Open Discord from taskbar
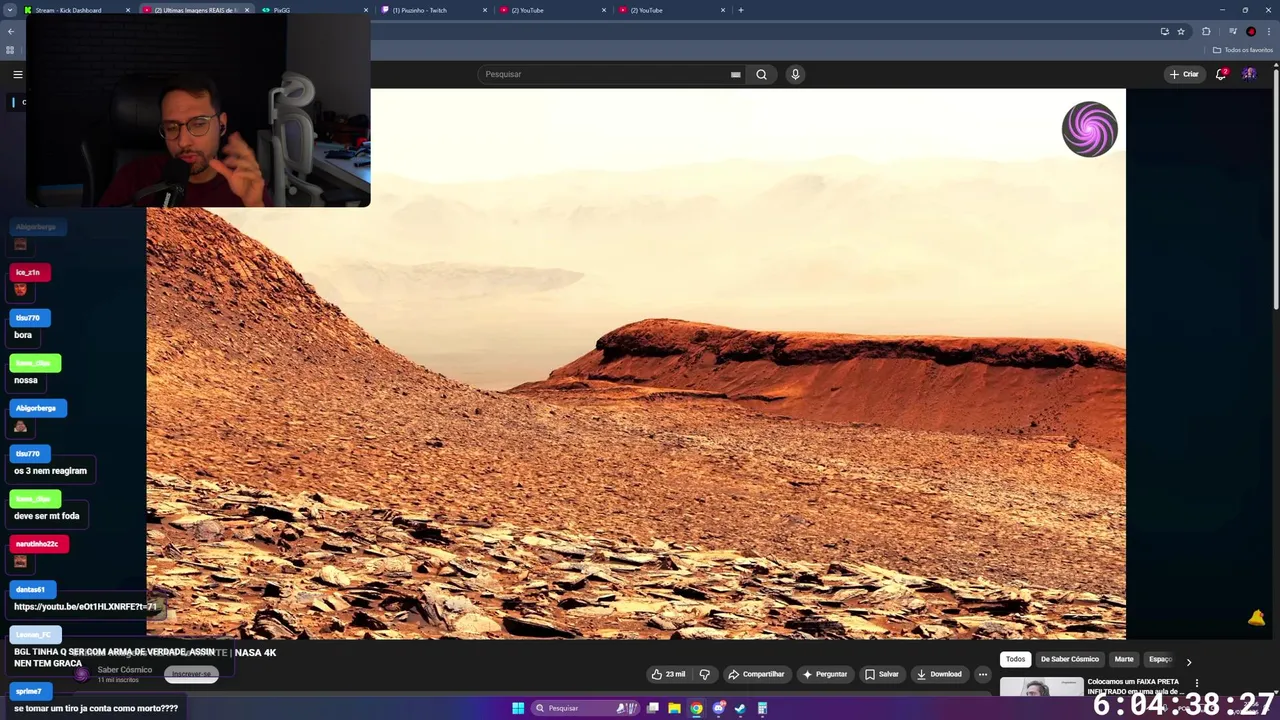1280x720 pixels. (x=719, y=708)
